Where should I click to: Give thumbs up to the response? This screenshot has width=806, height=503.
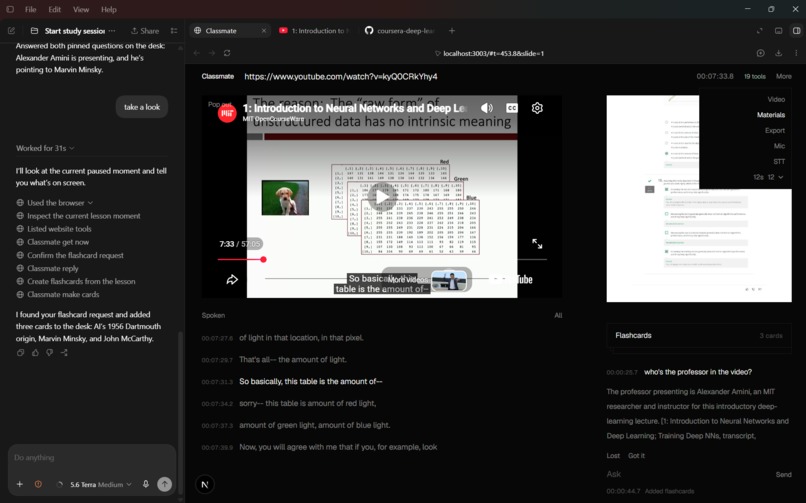point(35,352)
